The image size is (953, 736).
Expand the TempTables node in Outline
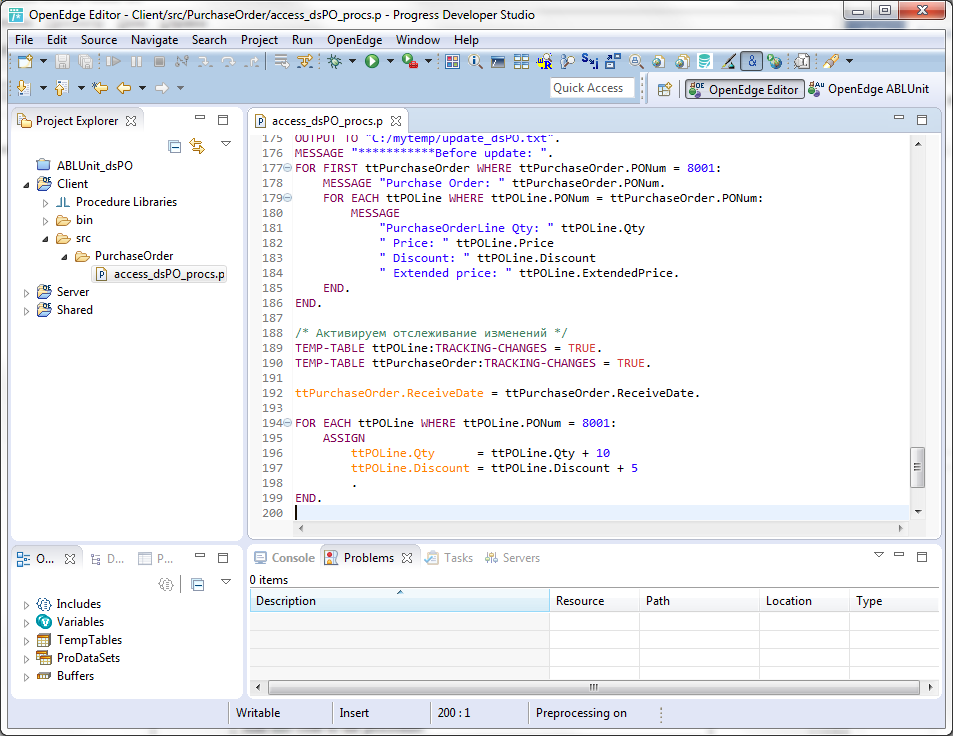point(26,641)
